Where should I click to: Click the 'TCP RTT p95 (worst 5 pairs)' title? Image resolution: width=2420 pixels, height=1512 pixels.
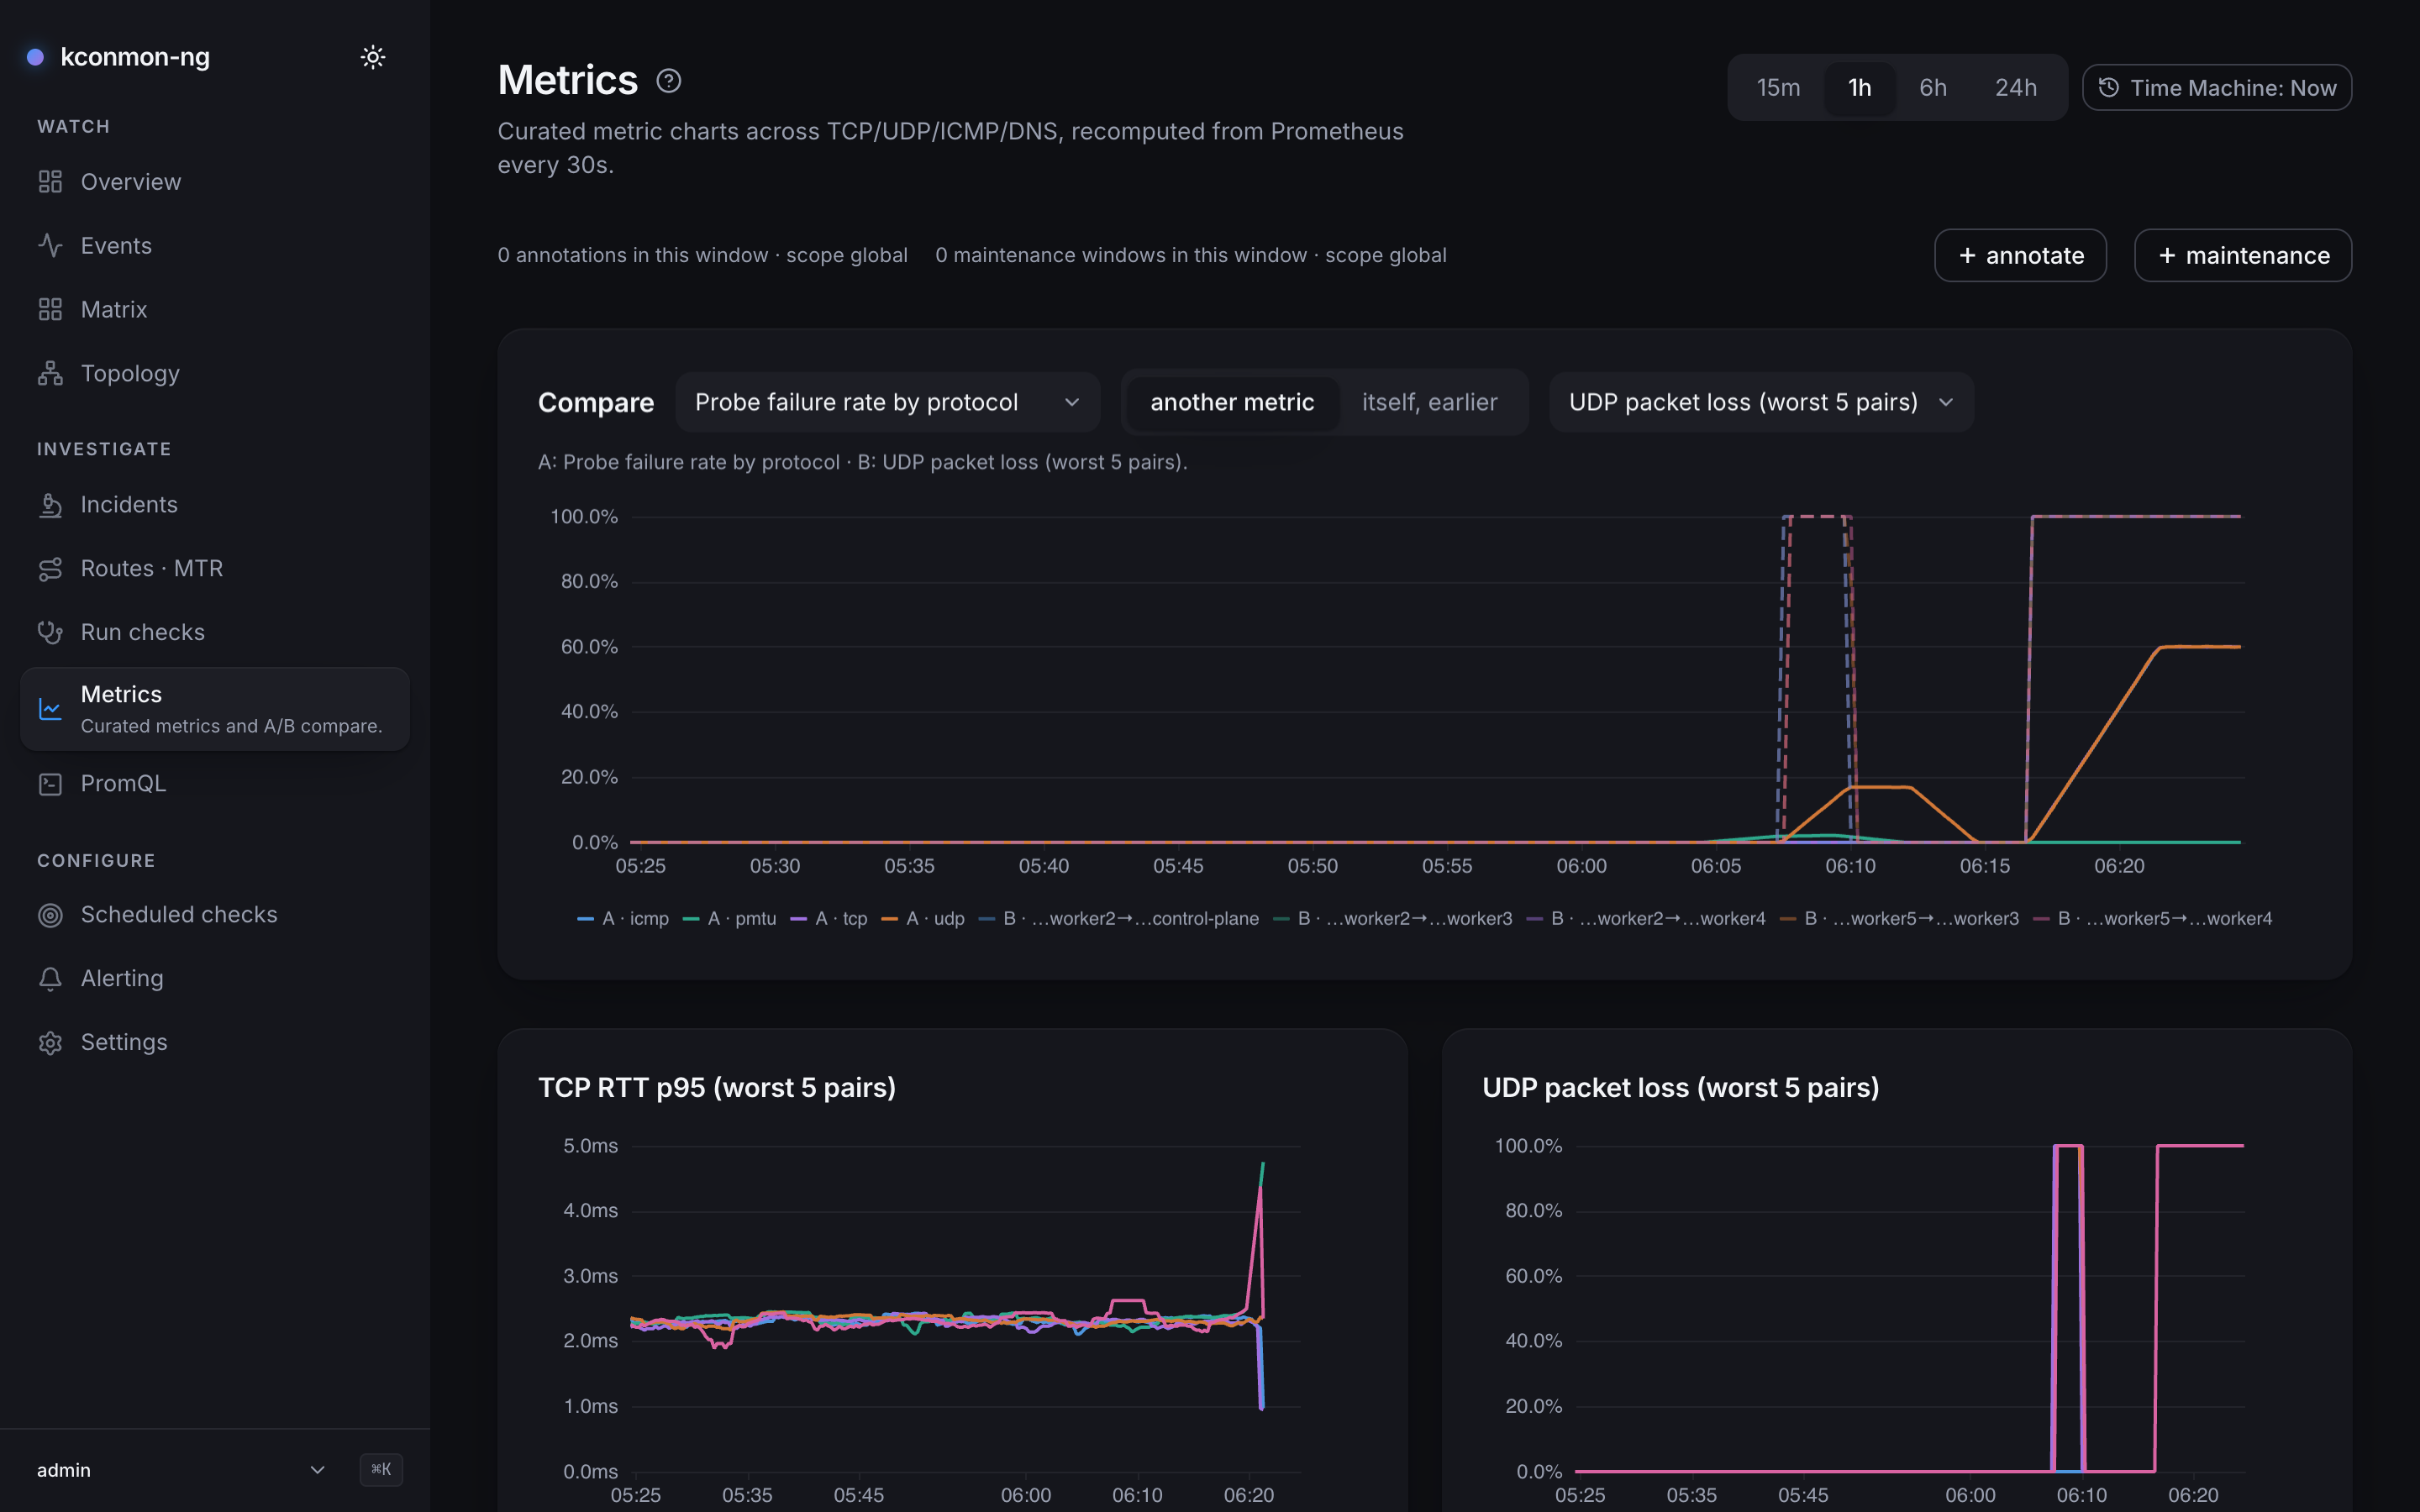(x=717, y=1088)
